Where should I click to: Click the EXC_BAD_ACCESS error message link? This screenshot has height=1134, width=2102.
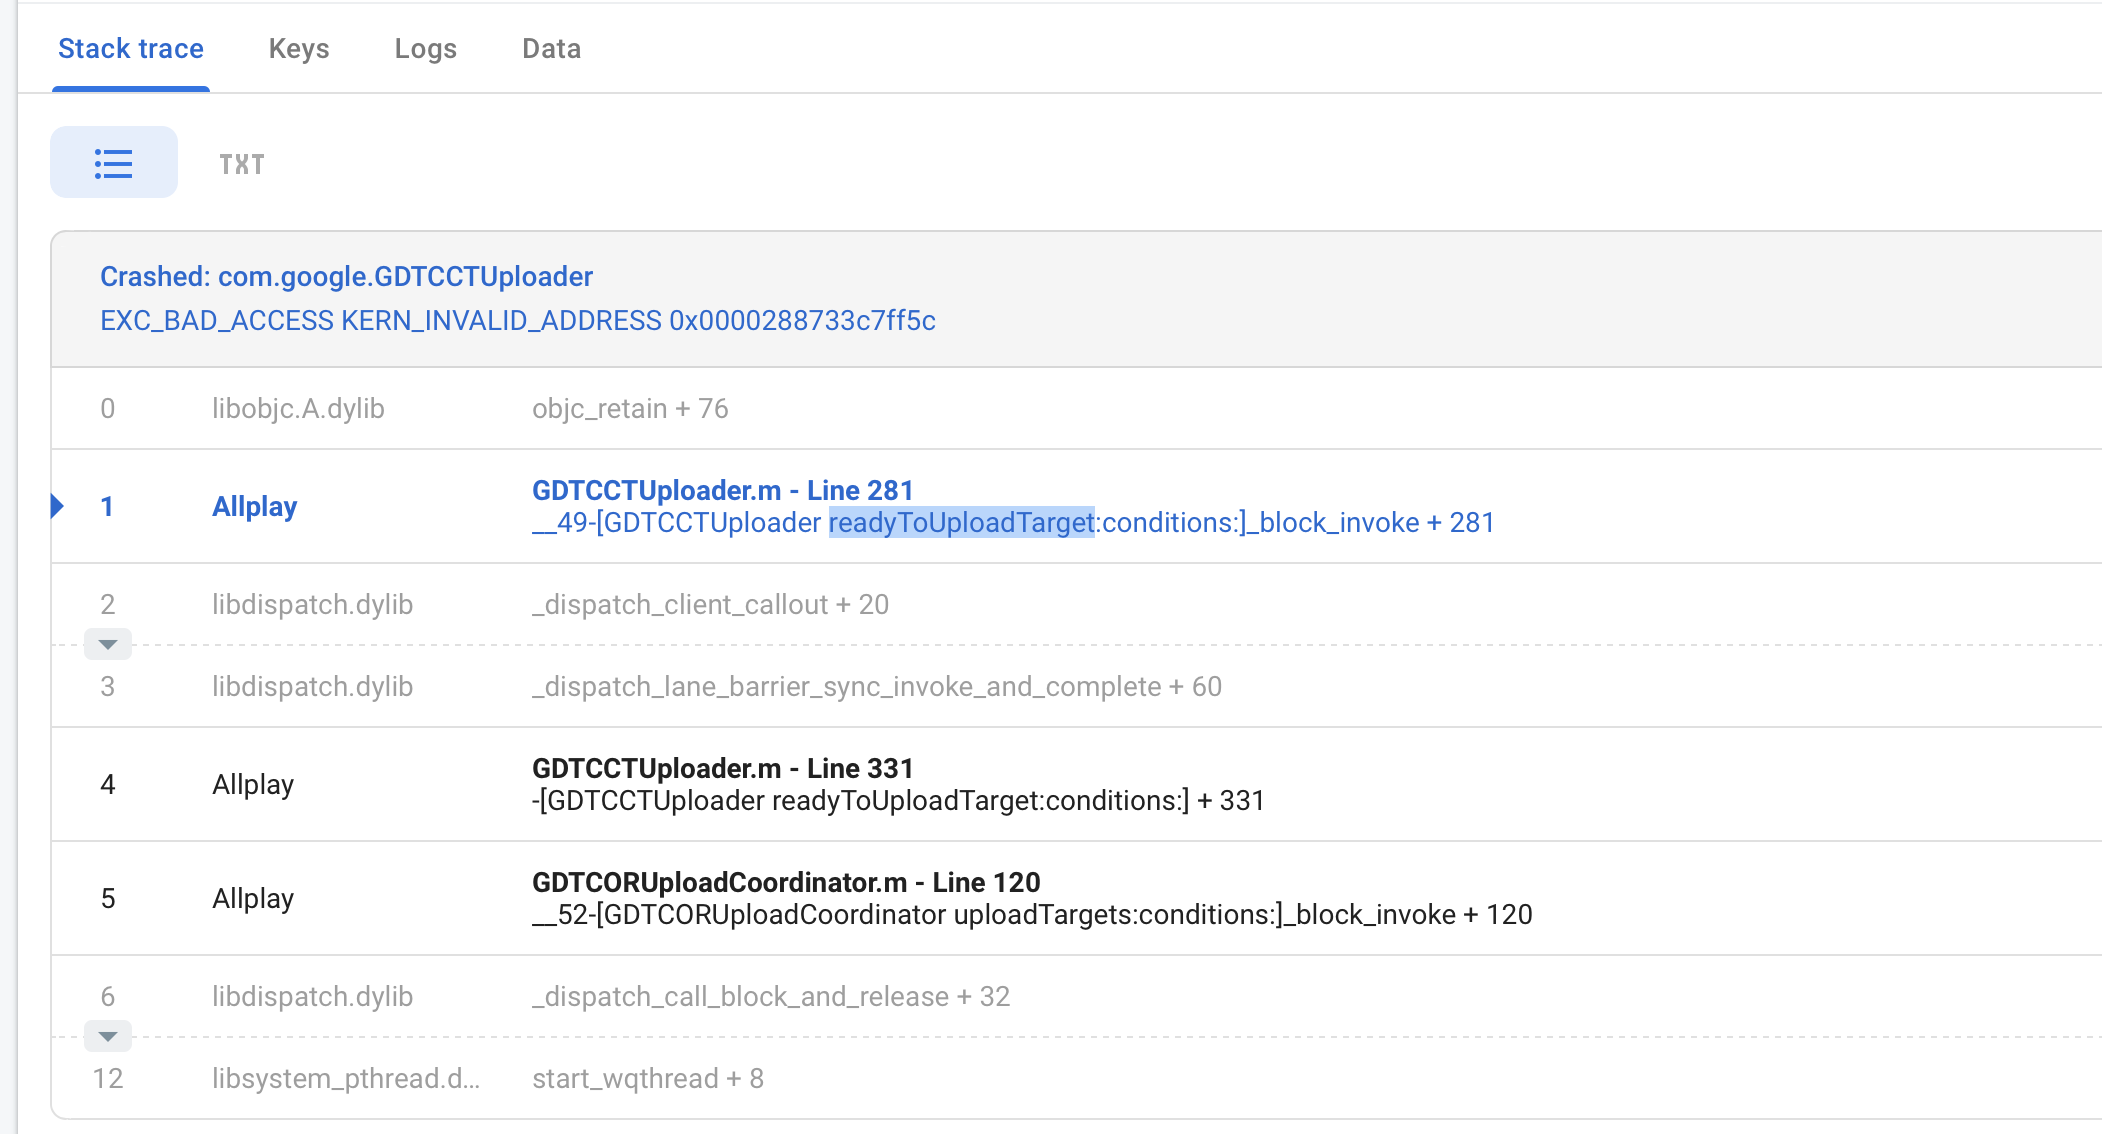(518, 321)
